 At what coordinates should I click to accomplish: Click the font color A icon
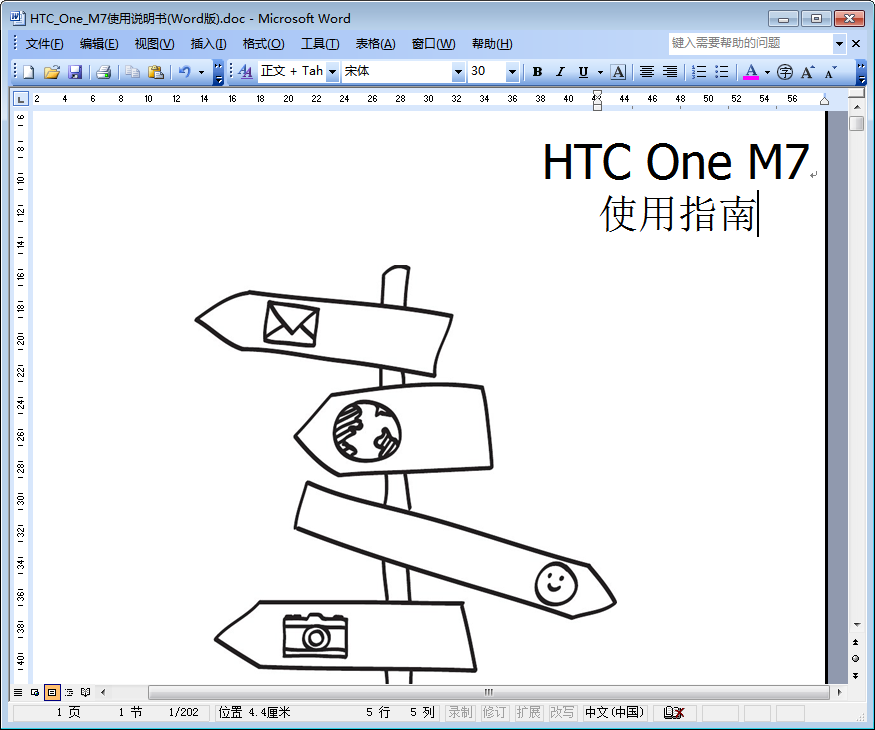(751, 72)
